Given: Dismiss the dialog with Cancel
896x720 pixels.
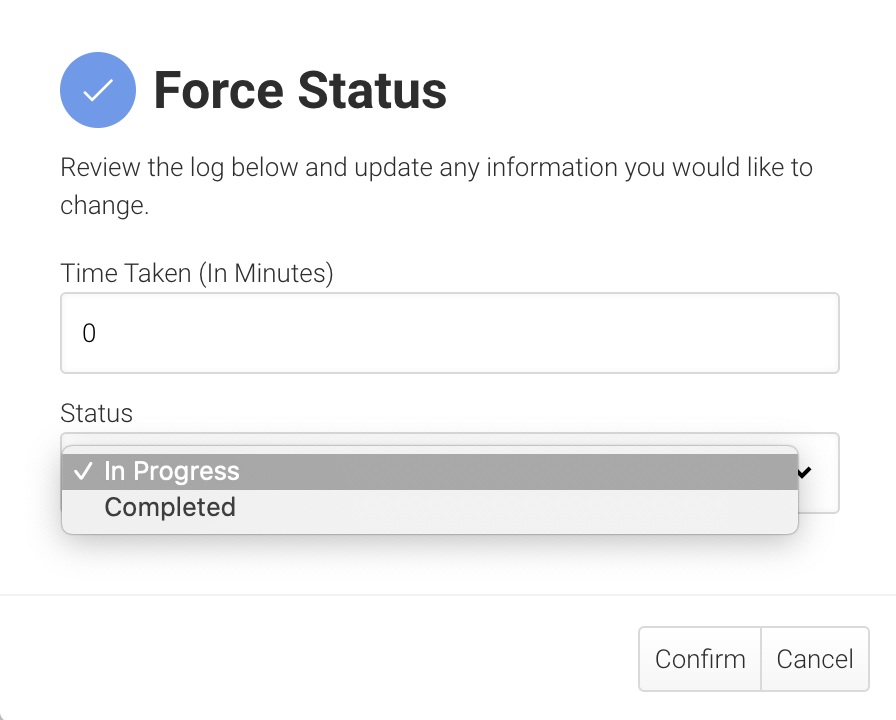Looking at the screenshot, I should [815, 659].
